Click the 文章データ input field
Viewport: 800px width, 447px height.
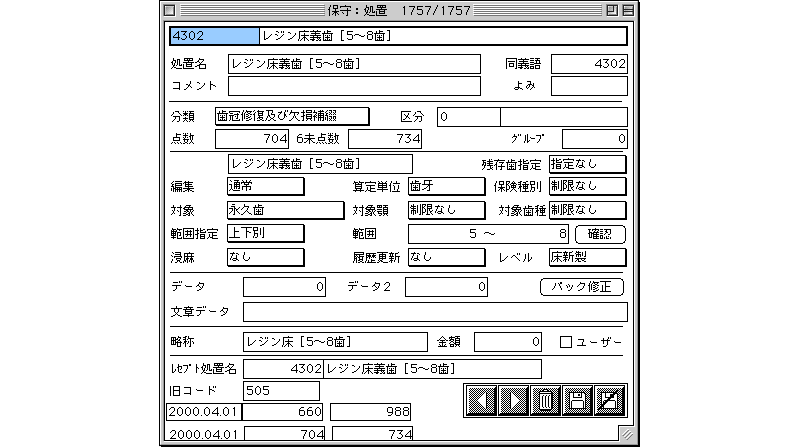click(435, 311)
